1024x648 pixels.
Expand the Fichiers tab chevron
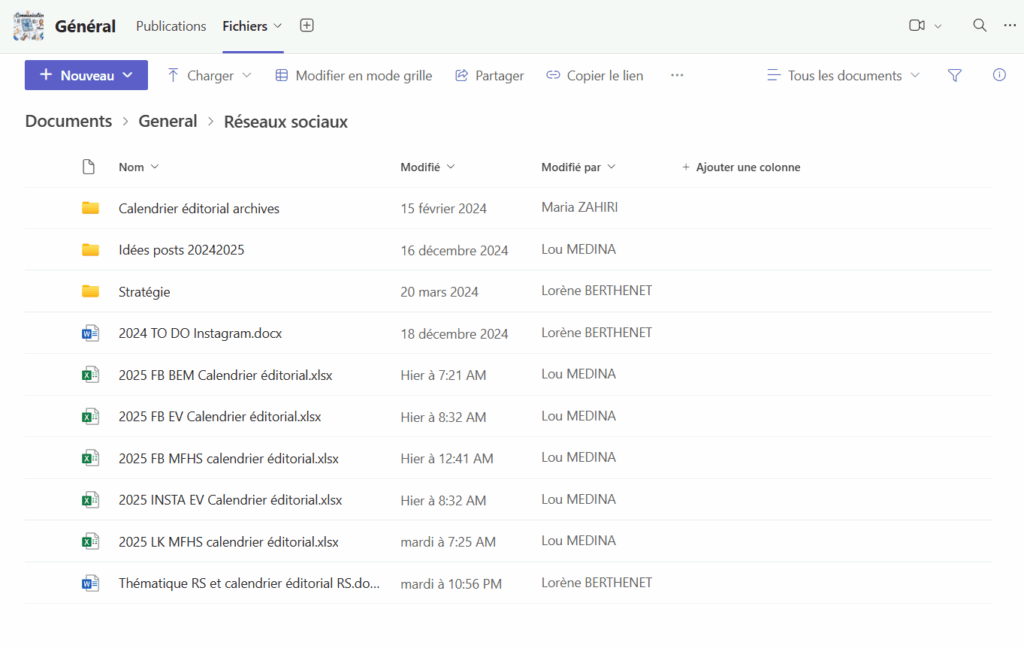click(x=278, y=26)
